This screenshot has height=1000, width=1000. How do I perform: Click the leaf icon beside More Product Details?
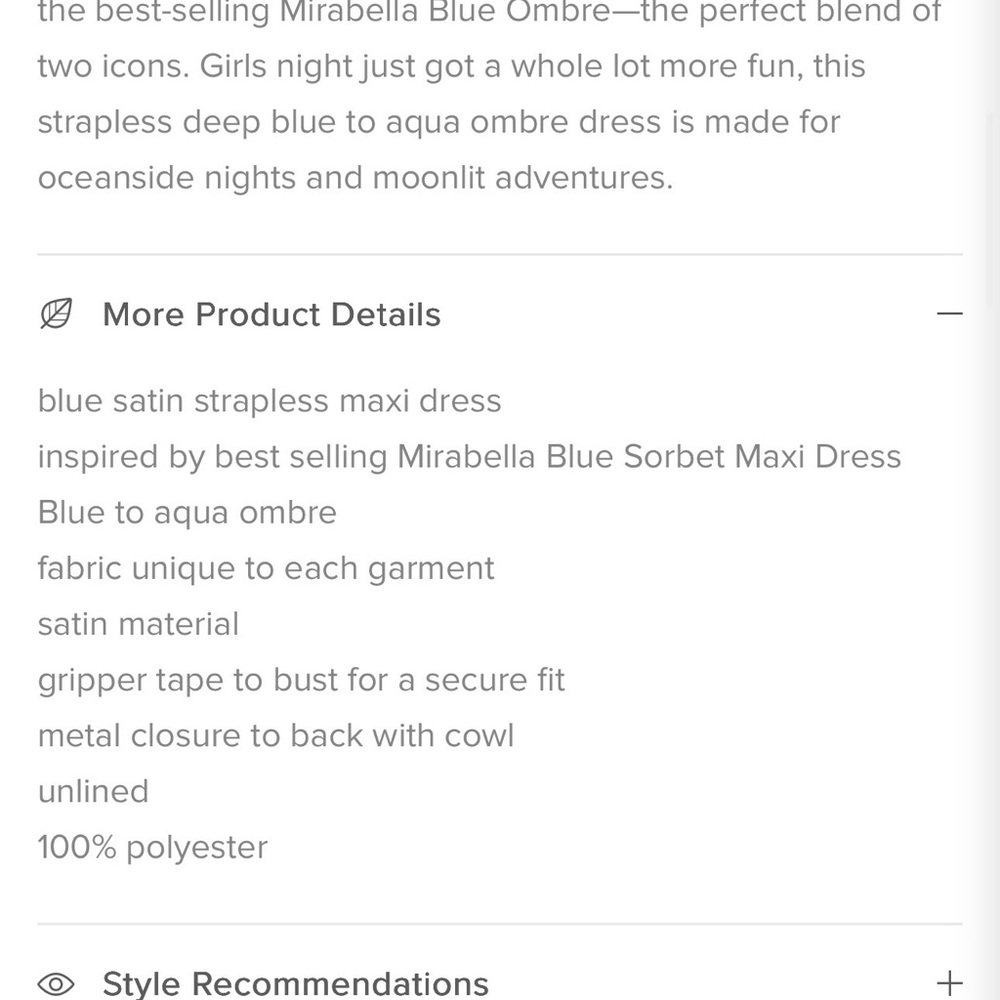[56, 314]
